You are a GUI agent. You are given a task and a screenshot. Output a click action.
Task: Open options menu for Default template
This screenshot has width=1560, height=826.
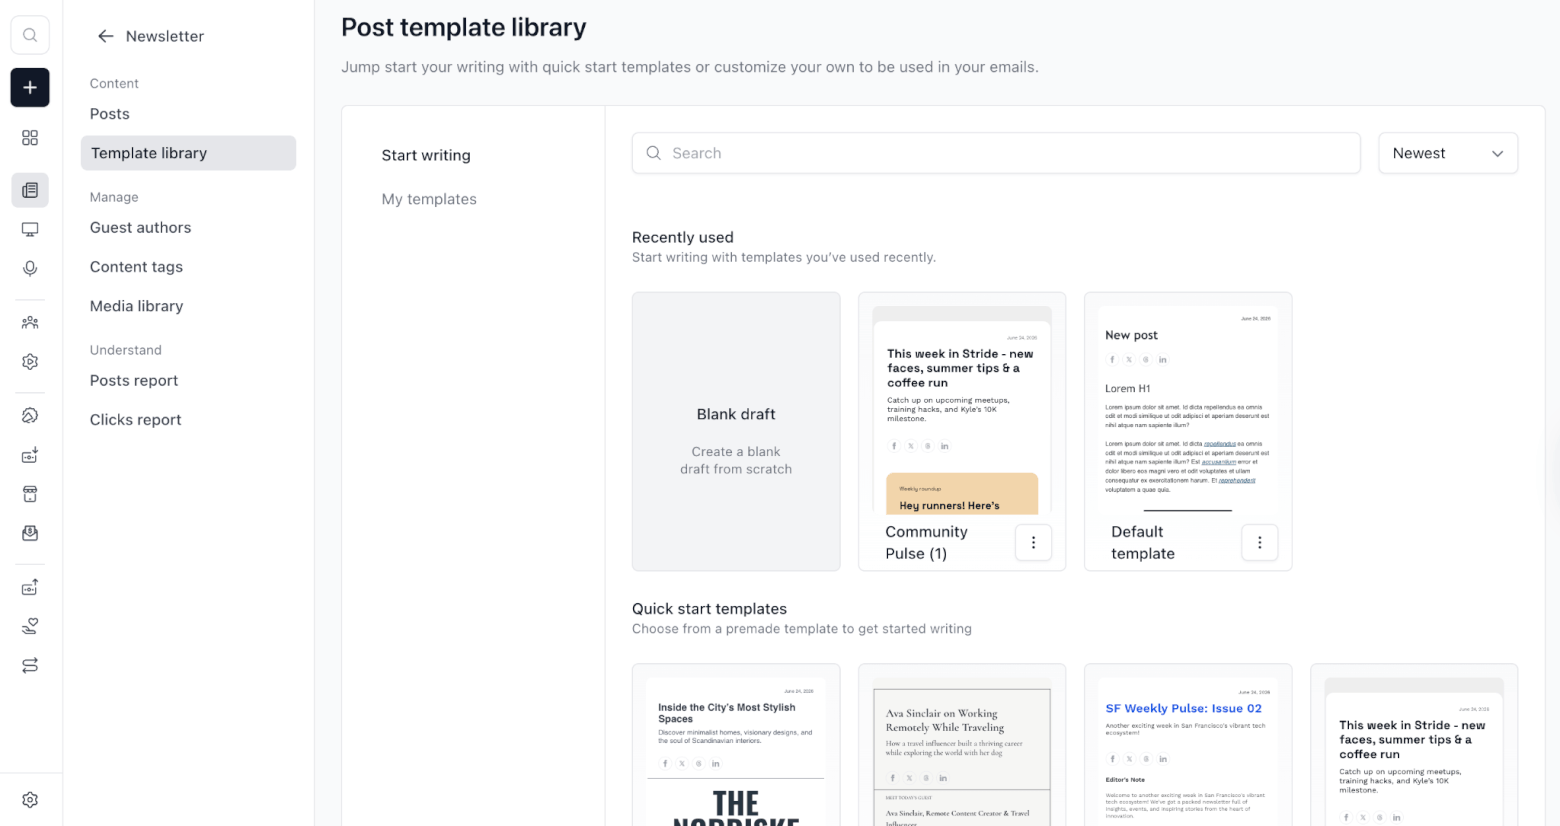pos(1259,542)
